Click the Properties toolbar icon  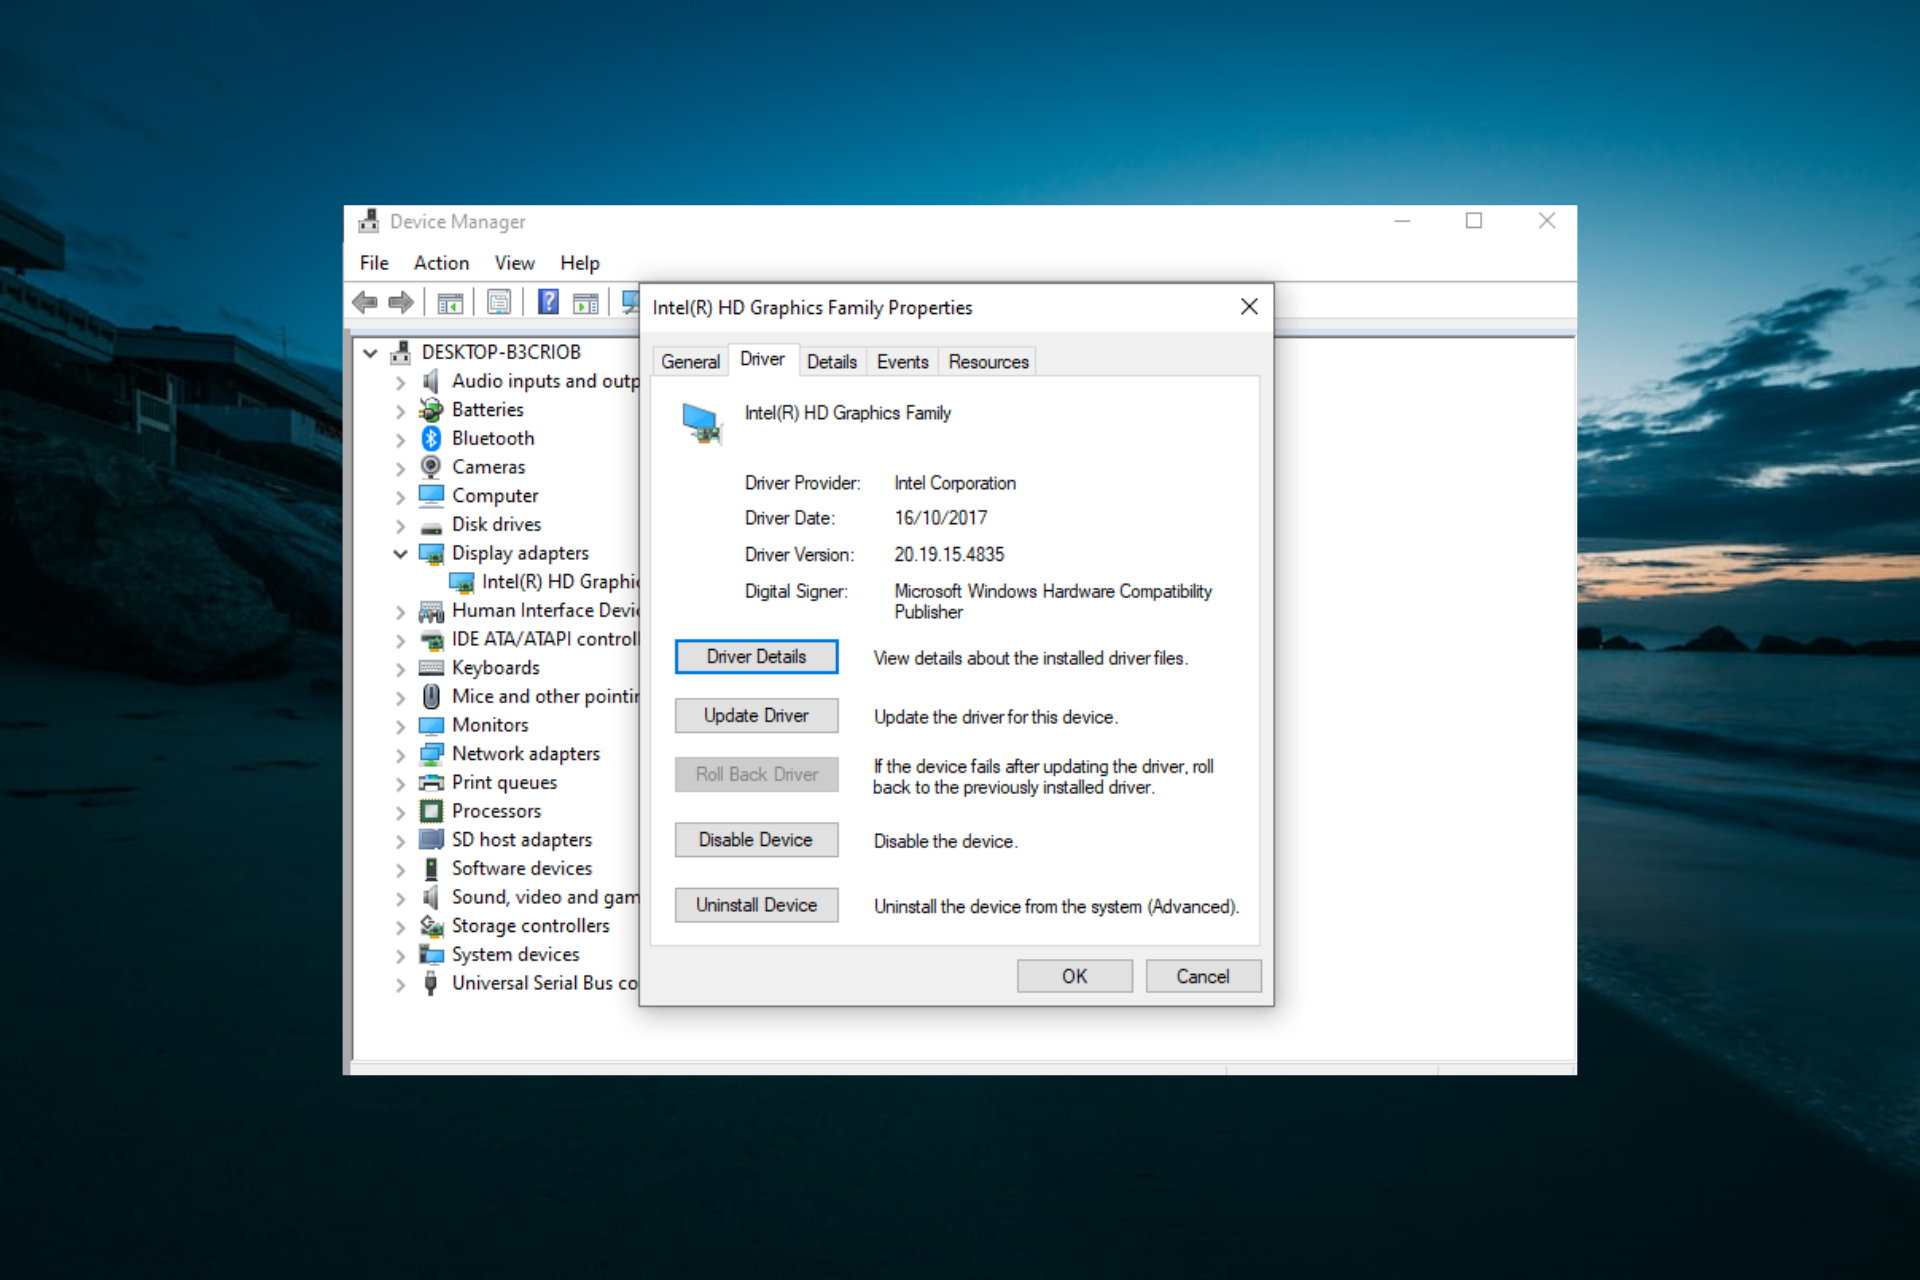pyautogui.click(x=499, y=302)
